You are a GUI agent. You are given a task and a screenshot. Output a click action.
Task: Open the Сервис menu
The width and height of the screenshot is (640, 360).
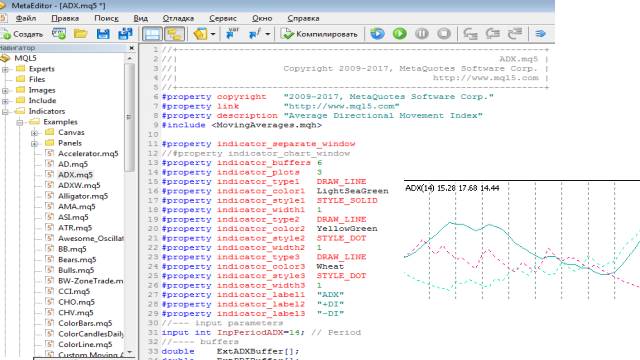[223, 18]
